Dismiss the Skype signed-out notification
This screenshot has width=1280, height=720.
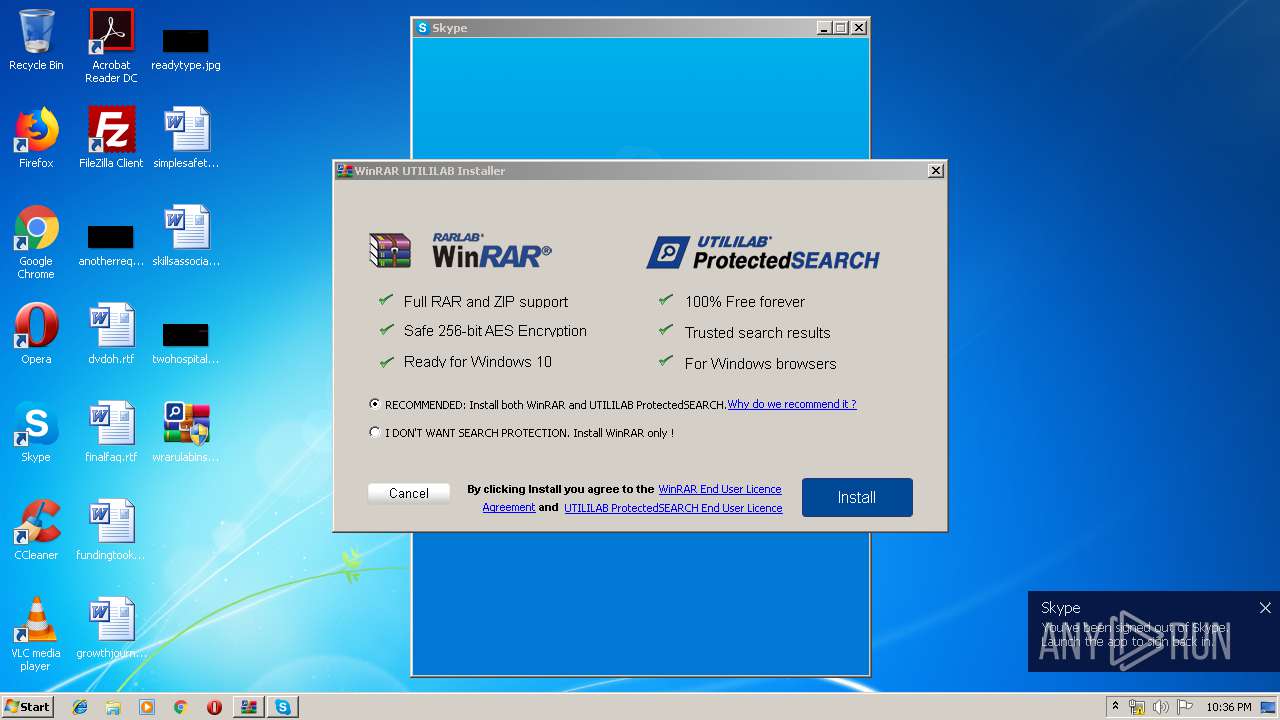(1265, 608)
